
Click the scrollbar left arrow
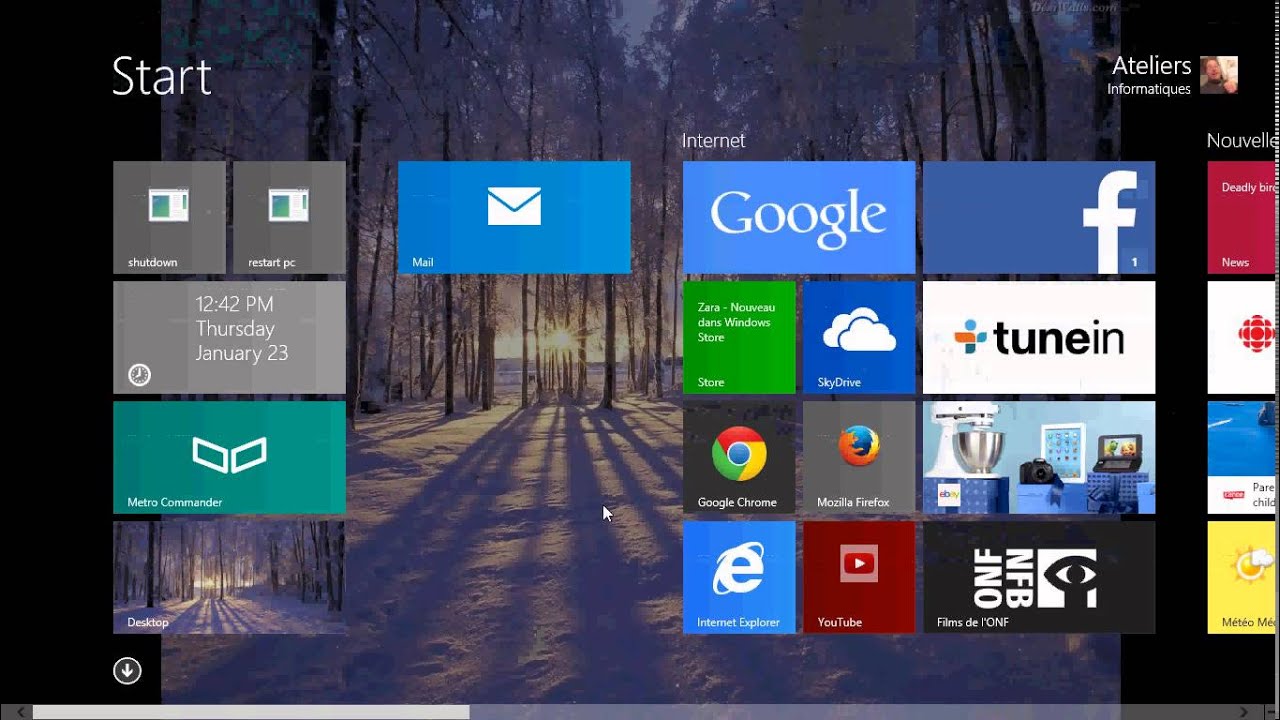pyautogui.click(x=21, y=712)
